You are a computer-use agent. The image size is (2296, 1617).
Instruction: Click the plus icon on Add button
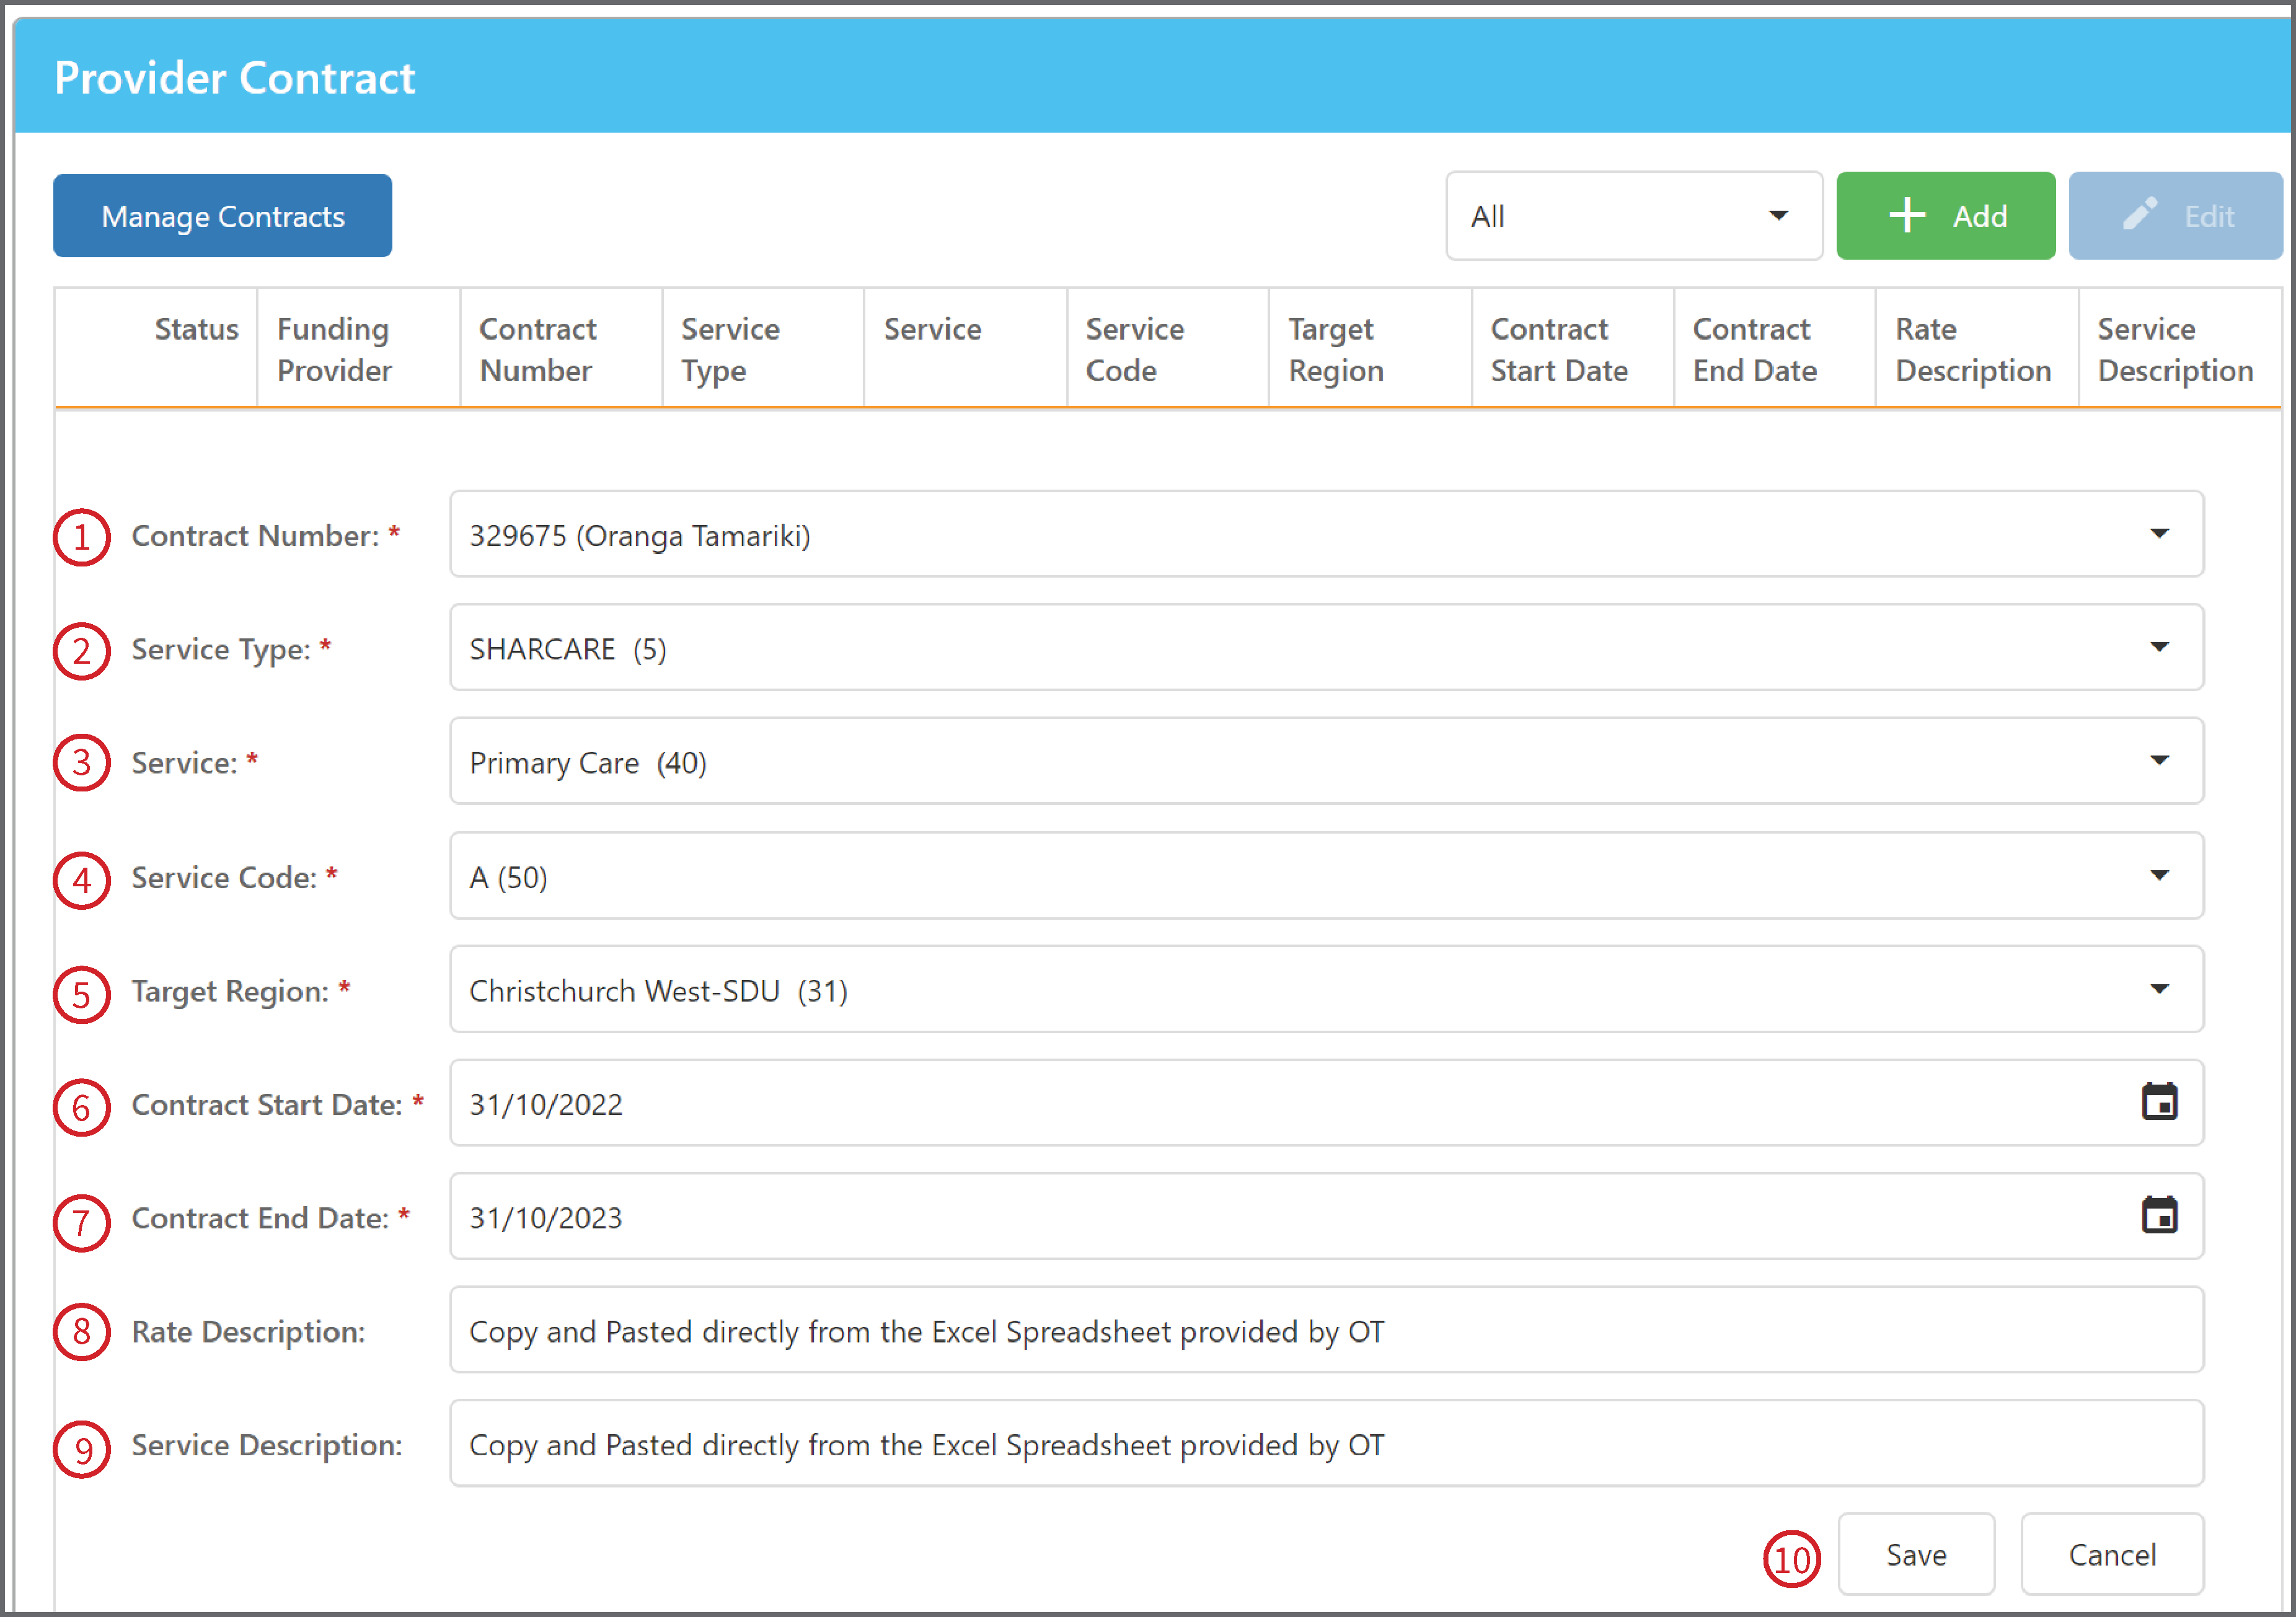tap(1907, 215)
